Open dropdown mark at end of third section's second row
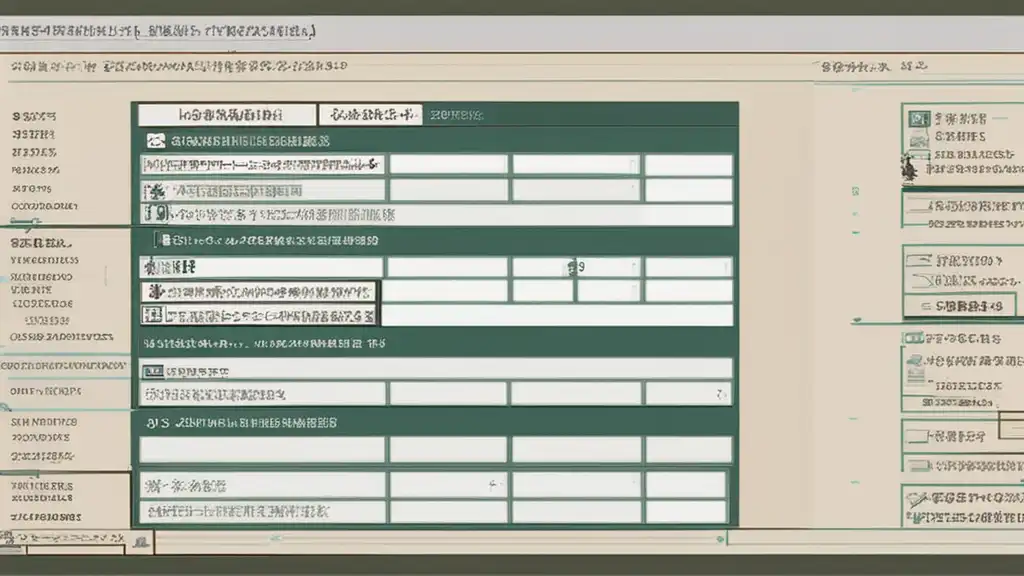1024x576 pixels. [x=720, y=394]
